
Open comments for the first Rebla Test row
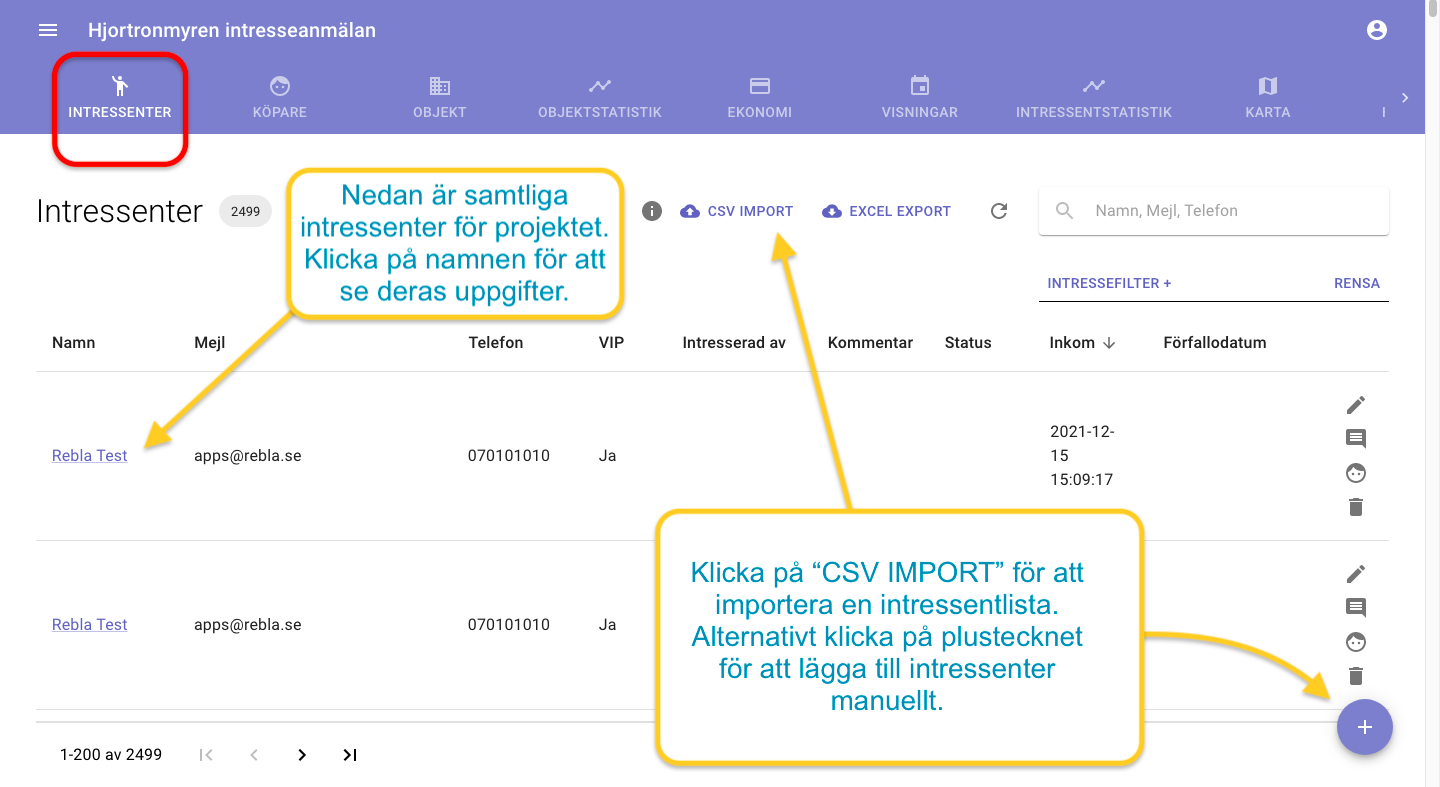1356,439
